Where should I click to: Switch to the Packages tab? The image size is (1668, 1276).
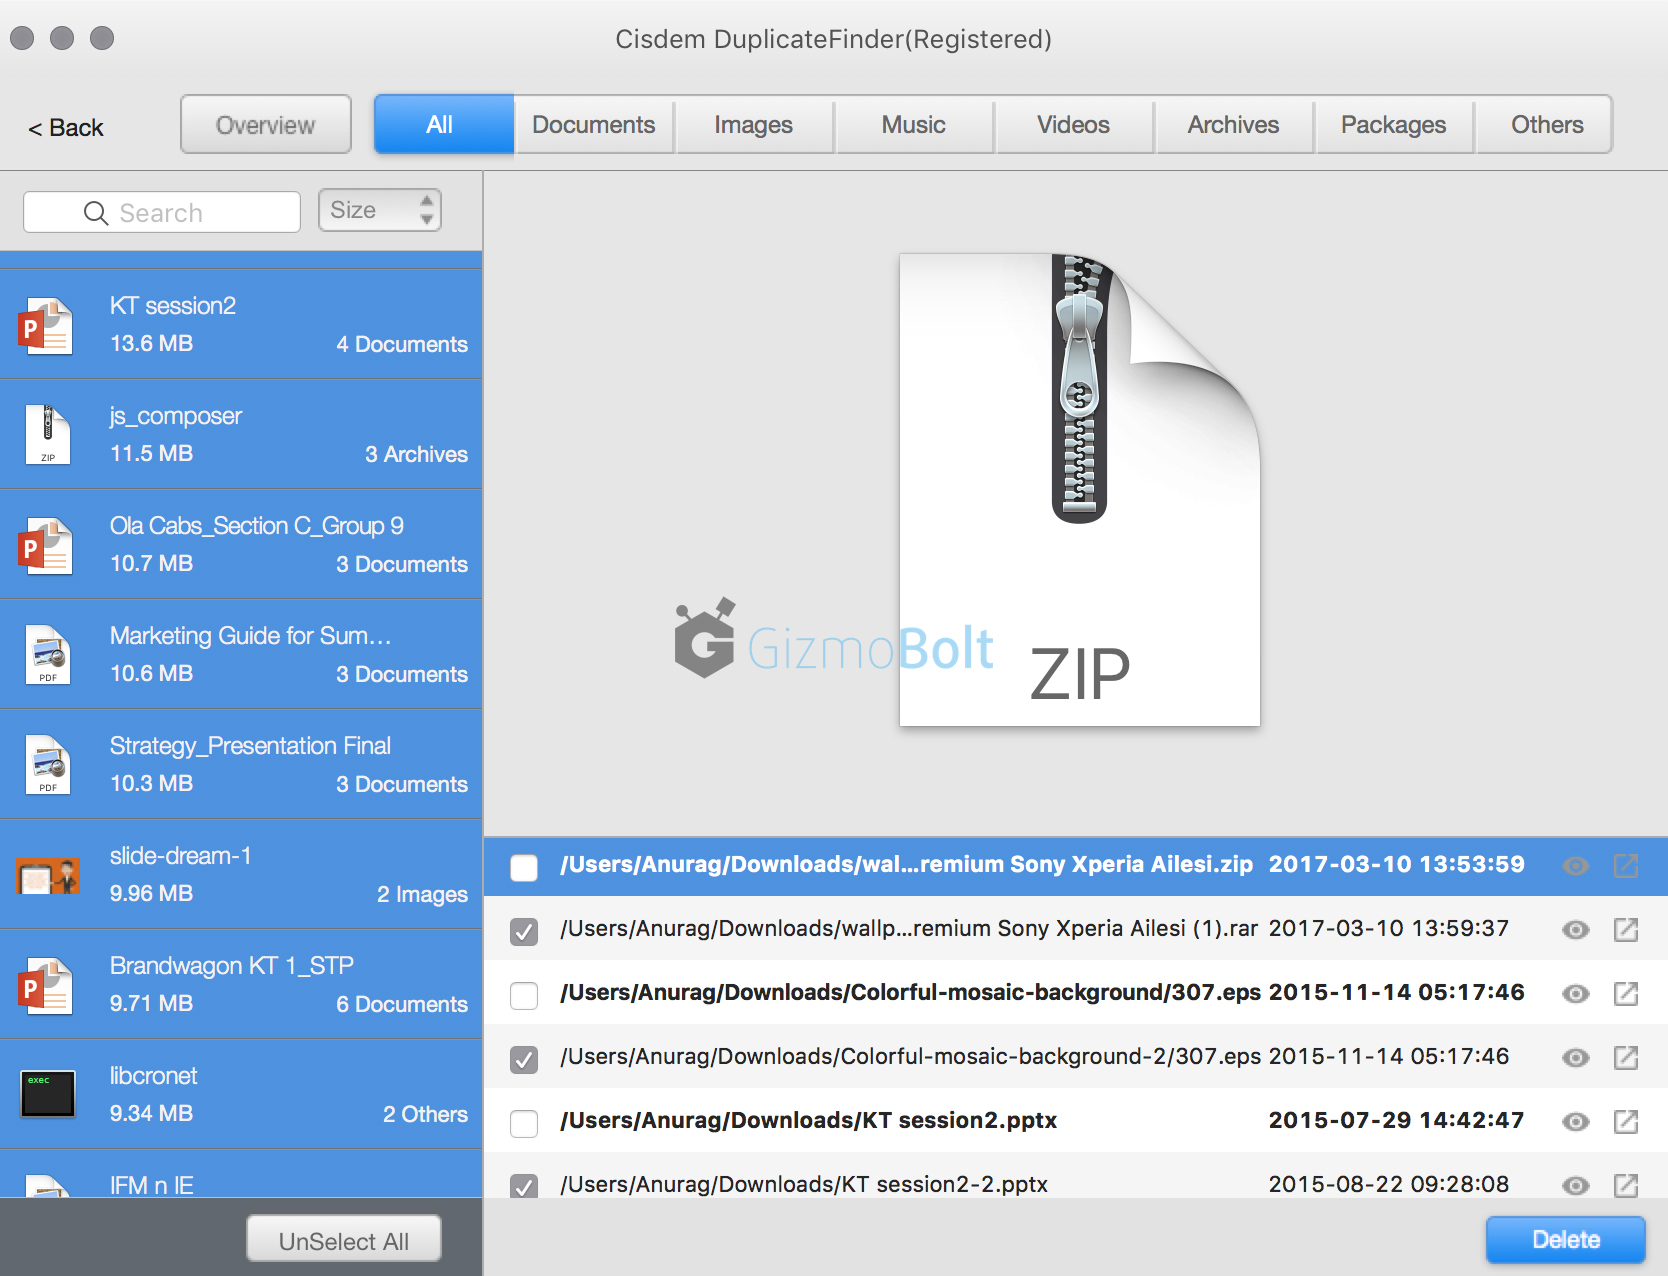(1394, 124)
